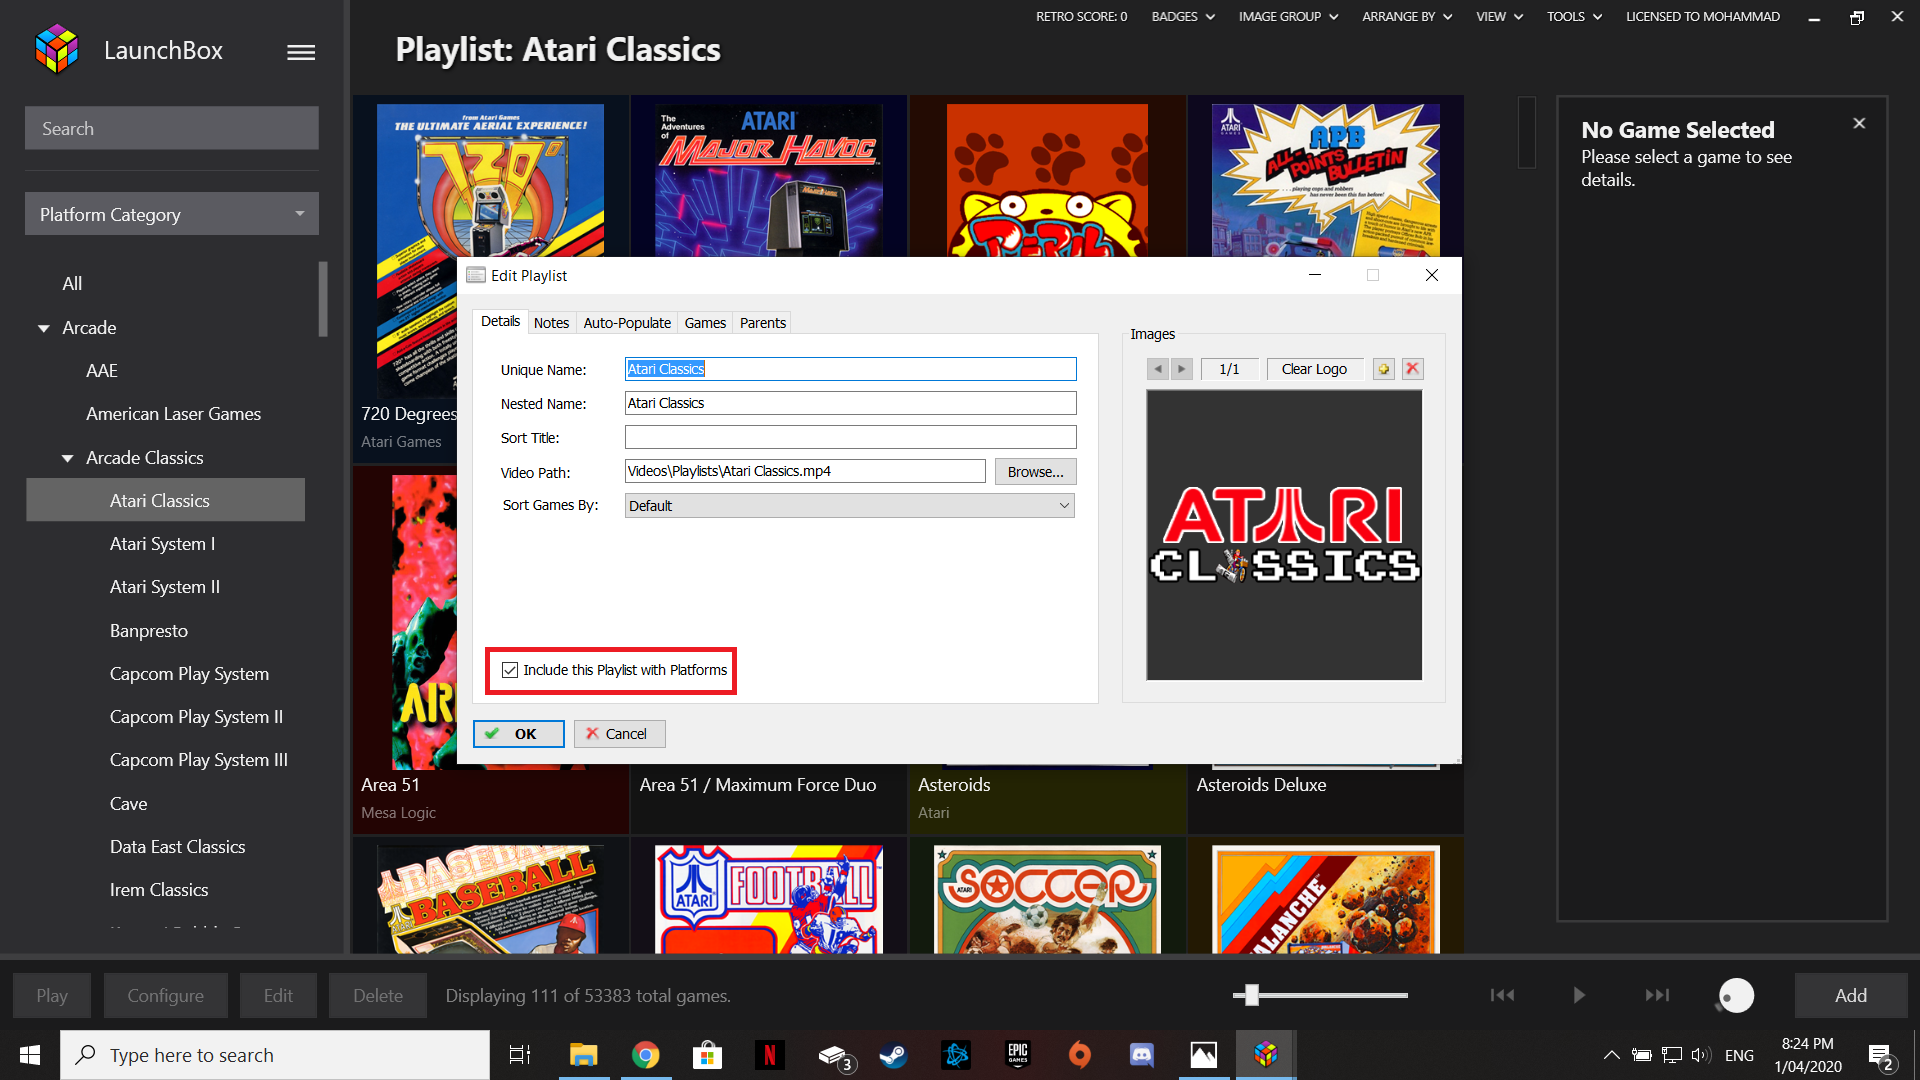Open Windows Start menu
The image size is (1920, 1080).
point(30,1055)
